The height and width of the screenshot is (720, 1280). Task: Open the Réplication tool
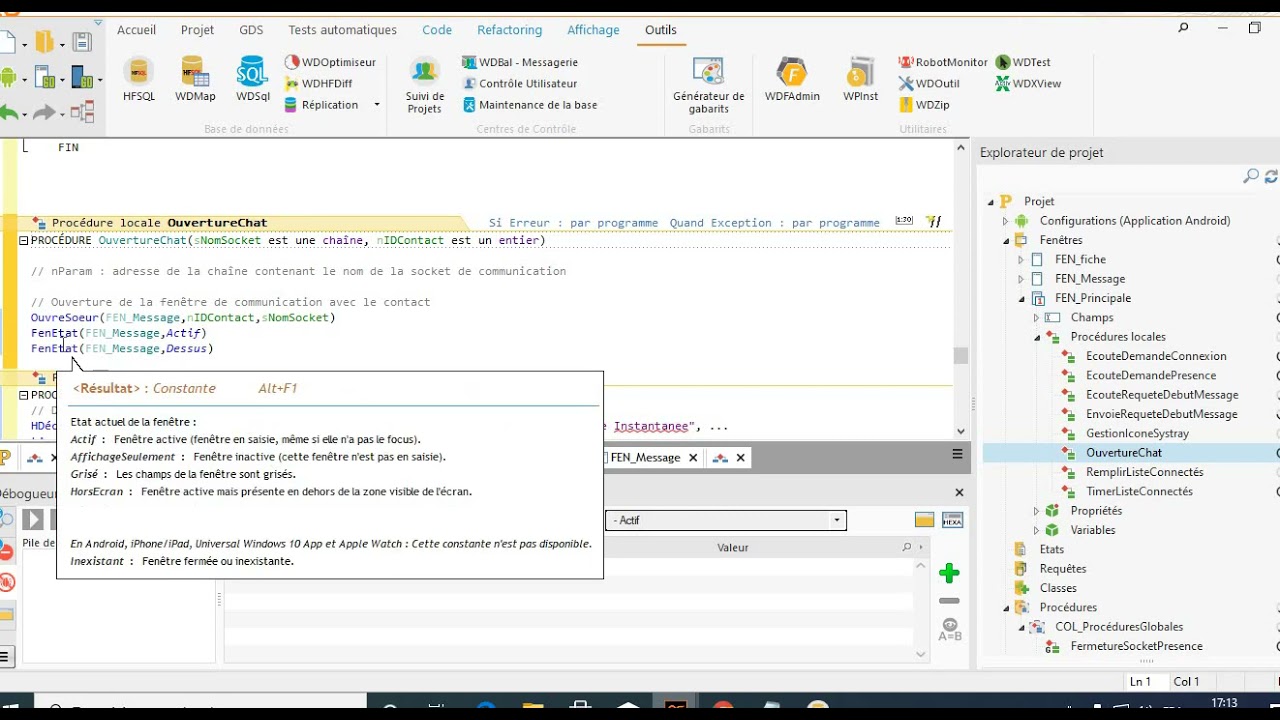pyautogui.click(x=322, y=105)
